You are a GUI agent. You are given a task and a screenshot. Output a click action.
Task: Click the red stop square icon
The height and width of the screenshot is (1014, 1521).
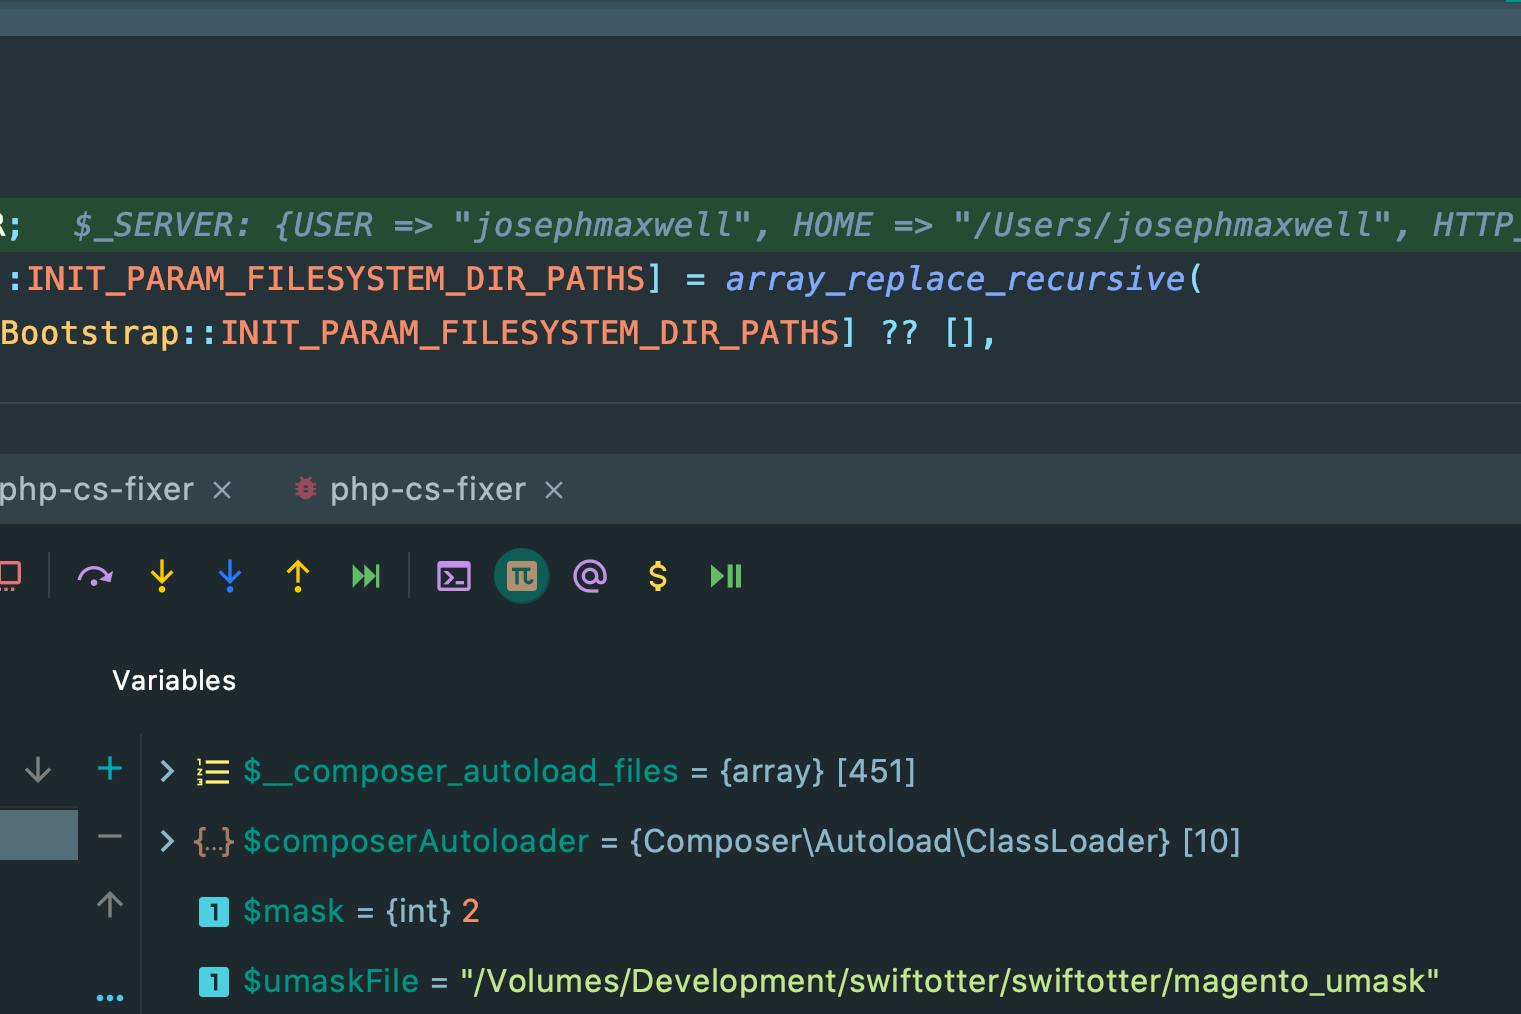coord(10,576)
